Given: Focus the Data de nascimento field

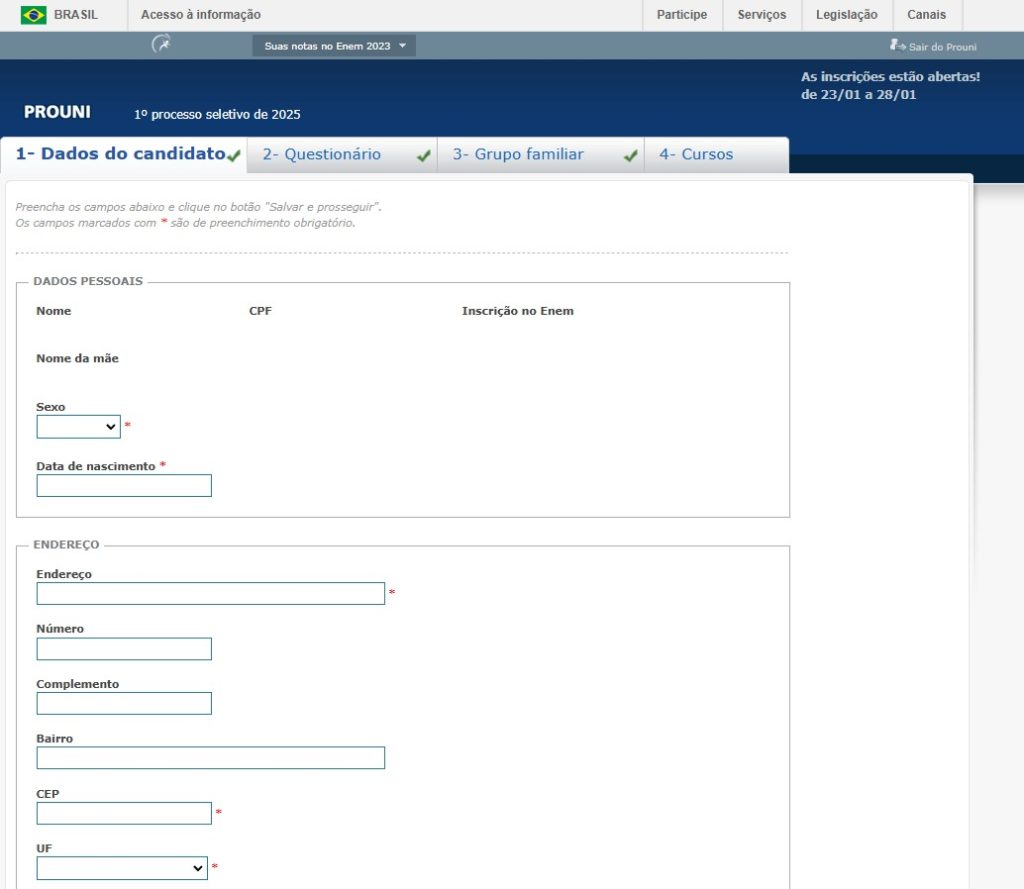Looking at the screenshot, I should click(x=124, y=486).
